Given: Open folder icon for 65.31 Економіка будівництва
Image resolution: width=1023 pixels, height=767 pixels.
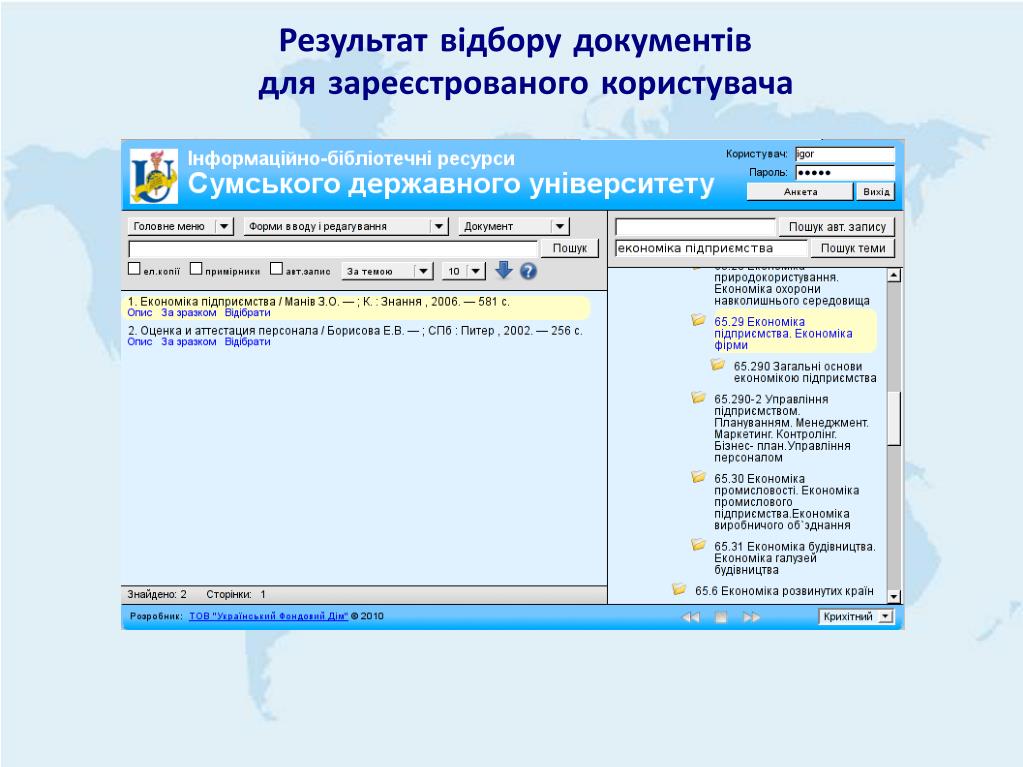Looking at the screenshot, I should pyautogui.click(x=698, y=545).
